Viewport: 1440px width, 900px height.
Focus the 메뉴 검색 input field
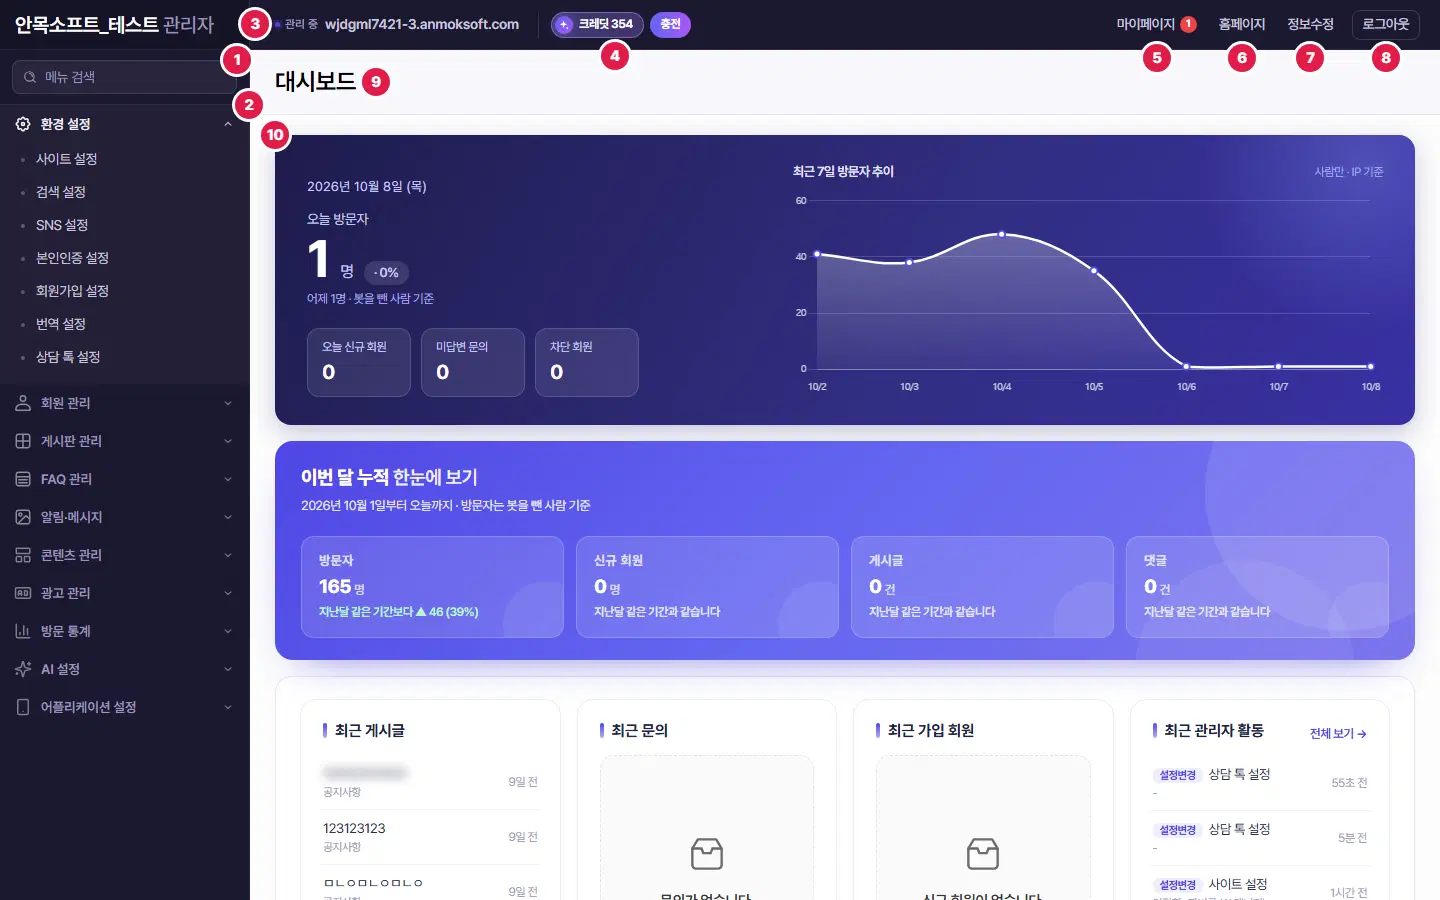tap(125, 77)
